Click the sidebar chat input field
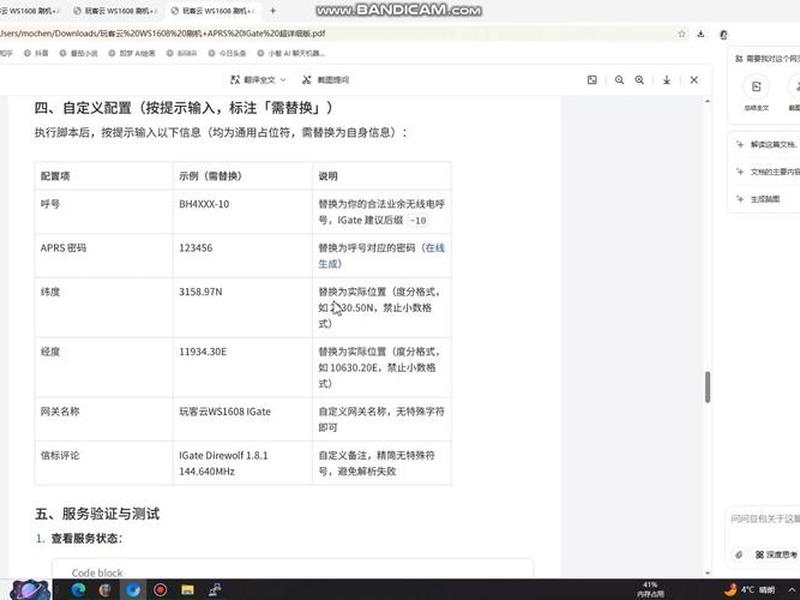The width and height of the screenshot is (800, 600). click(x=764, y=519)
